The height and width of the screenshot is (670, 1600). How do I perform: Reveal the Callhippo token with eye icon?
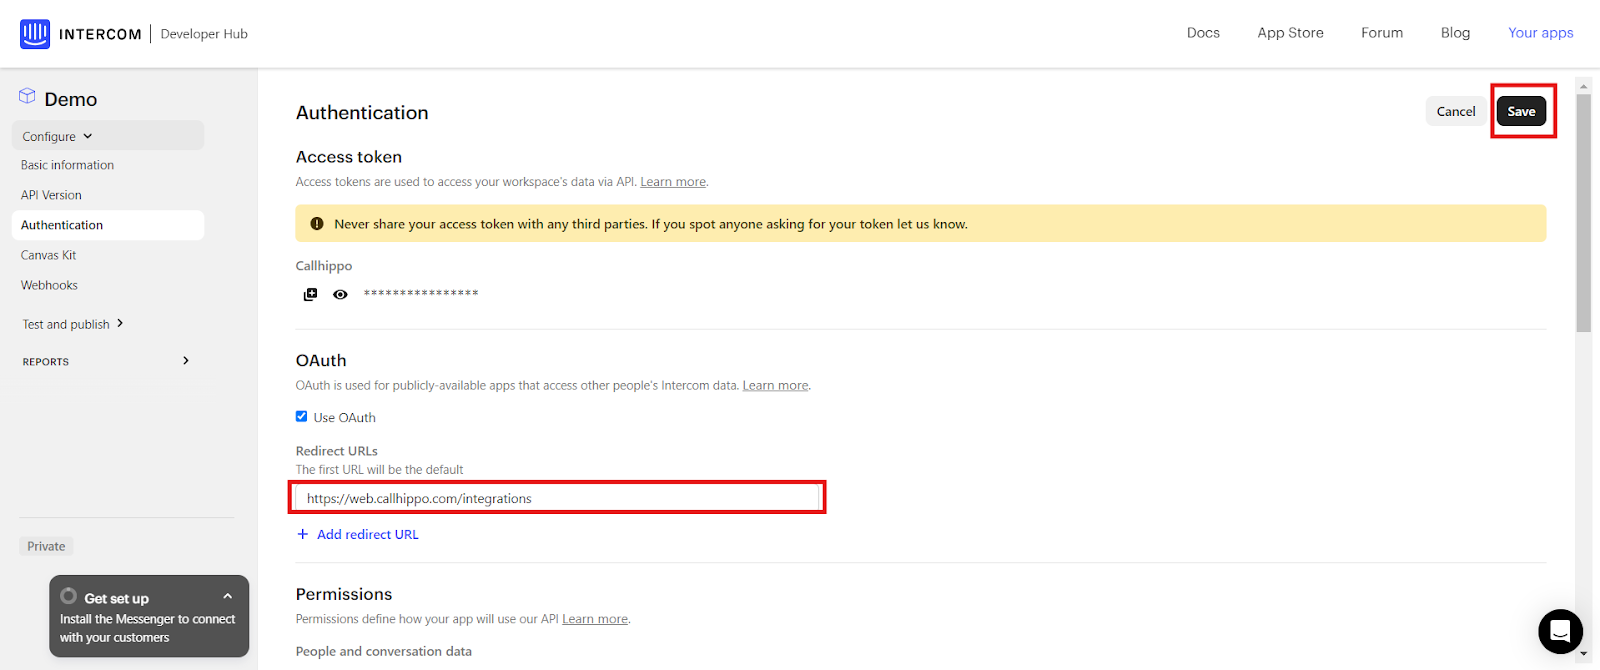click(340, 294)
